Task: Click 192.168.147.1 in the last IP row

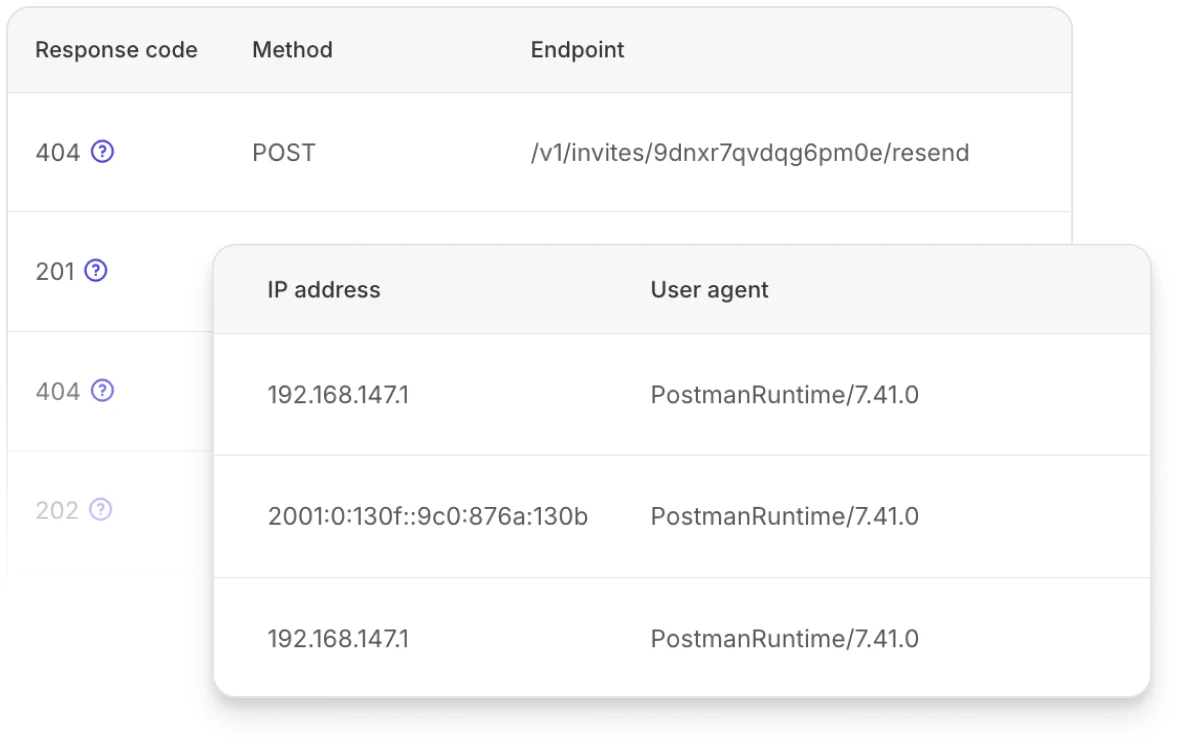Action: coord(338,639)
